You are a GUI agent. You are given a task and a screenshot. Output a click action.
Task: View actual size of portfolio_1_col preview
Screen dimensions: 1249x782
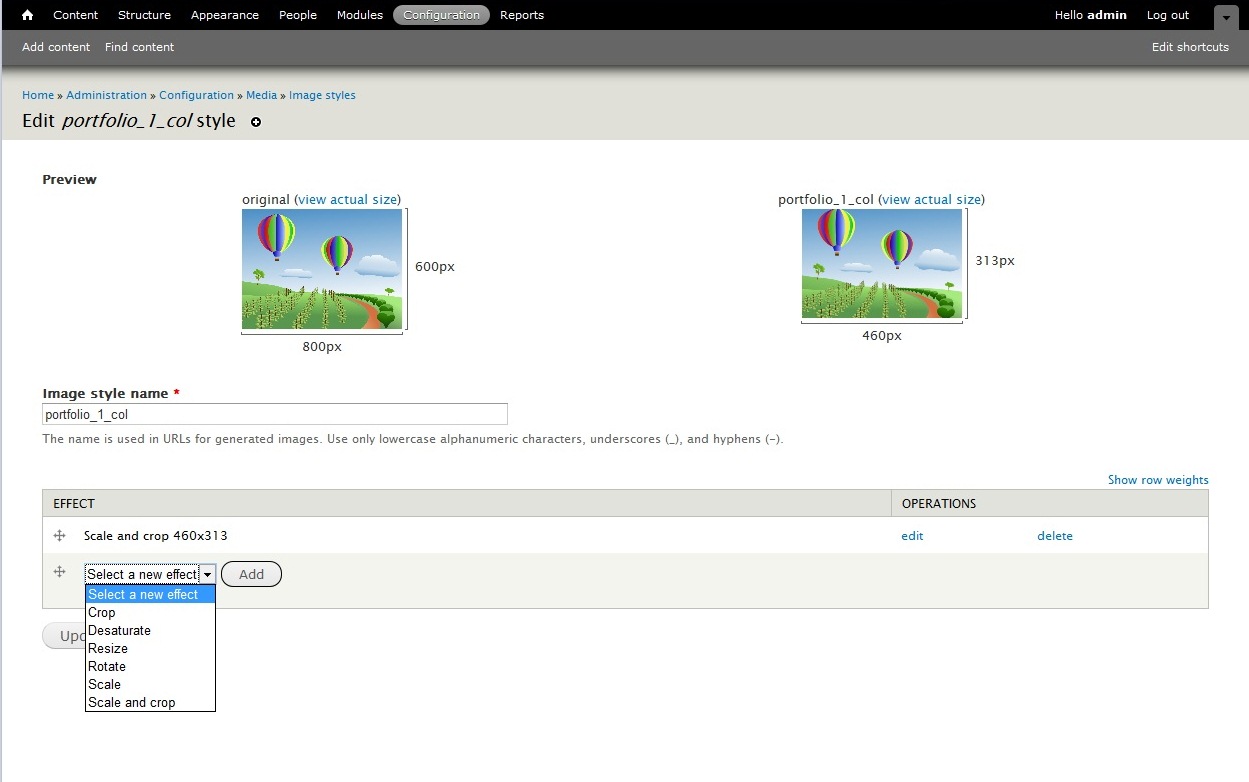931,200
